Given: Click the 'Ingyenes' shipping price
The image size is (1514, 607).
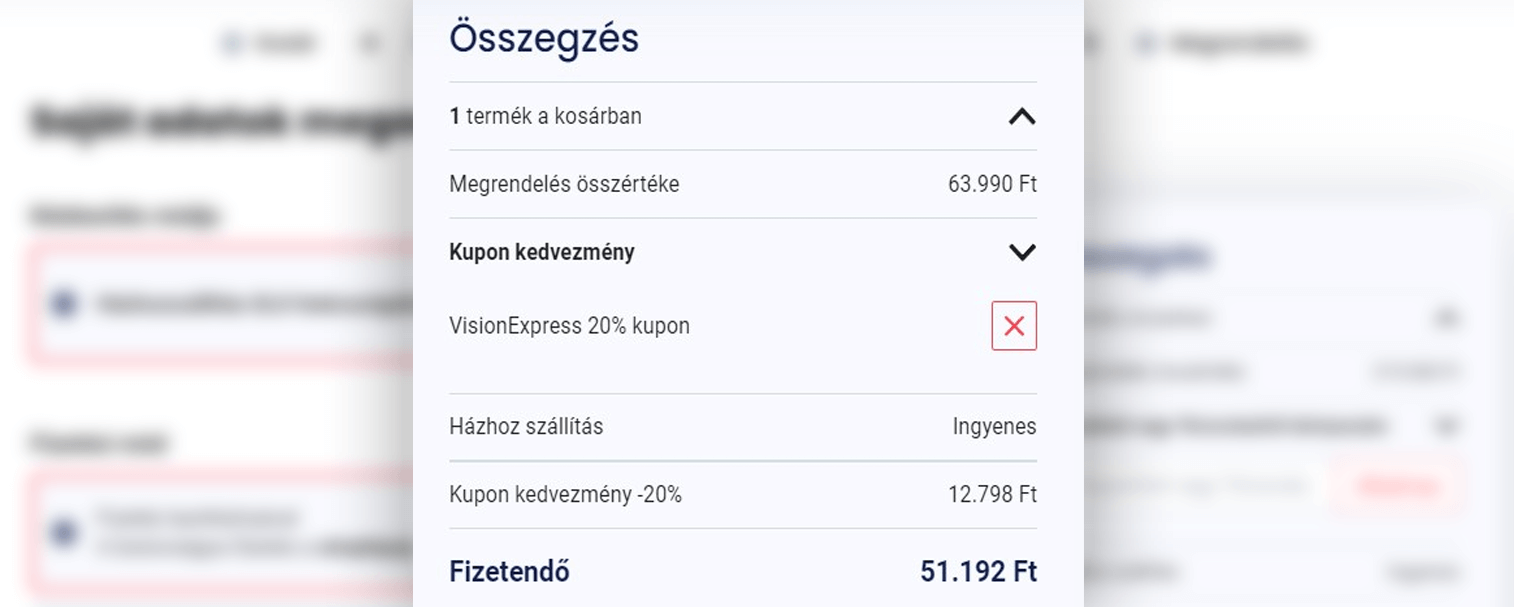Looking at the screenshot, I should (x=994, y=426).
